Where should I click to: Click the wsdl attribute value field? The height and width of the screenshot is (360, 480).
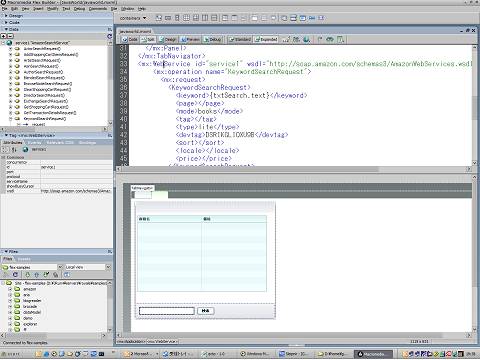pos(76,191)
